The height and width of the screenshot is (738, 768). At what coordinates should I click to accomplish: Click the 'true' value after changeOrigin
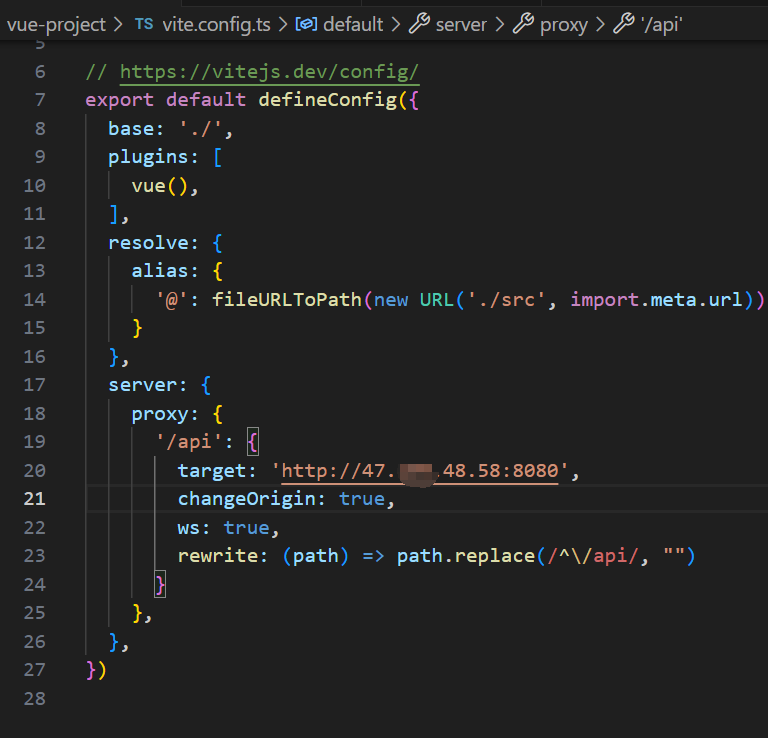[362, 499]
